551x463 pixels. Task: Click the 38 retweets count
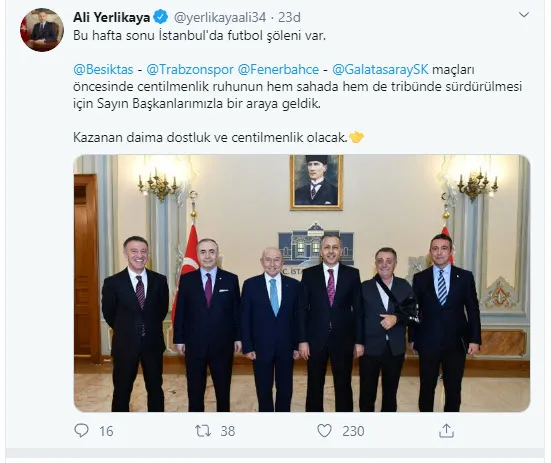pos(228,431)
